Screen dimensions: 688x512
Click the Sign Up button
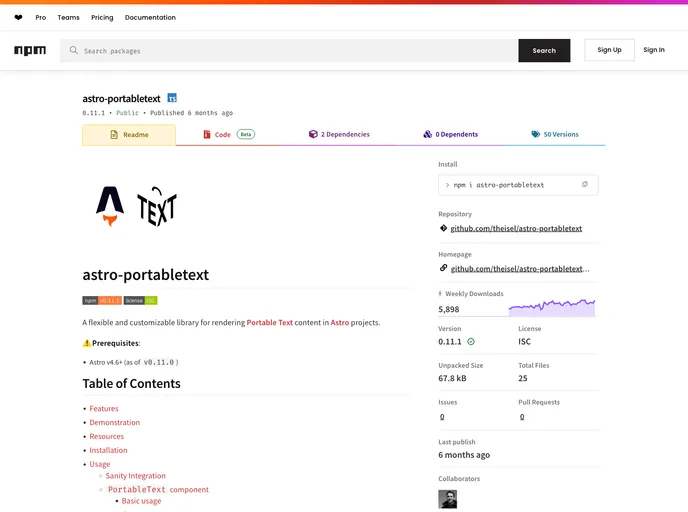pyautogui.click(x=609, y=50)
